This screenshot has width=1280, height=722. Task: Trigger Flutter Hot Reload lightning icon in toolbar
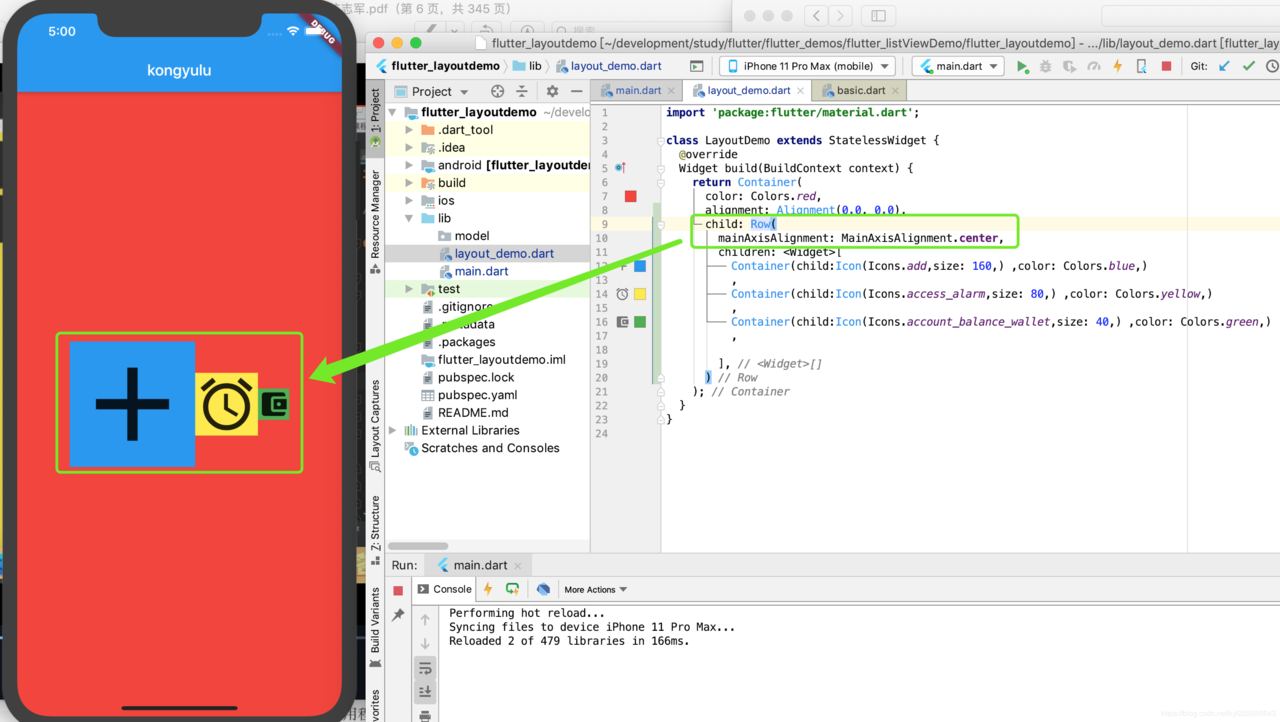pos(1117,66)
